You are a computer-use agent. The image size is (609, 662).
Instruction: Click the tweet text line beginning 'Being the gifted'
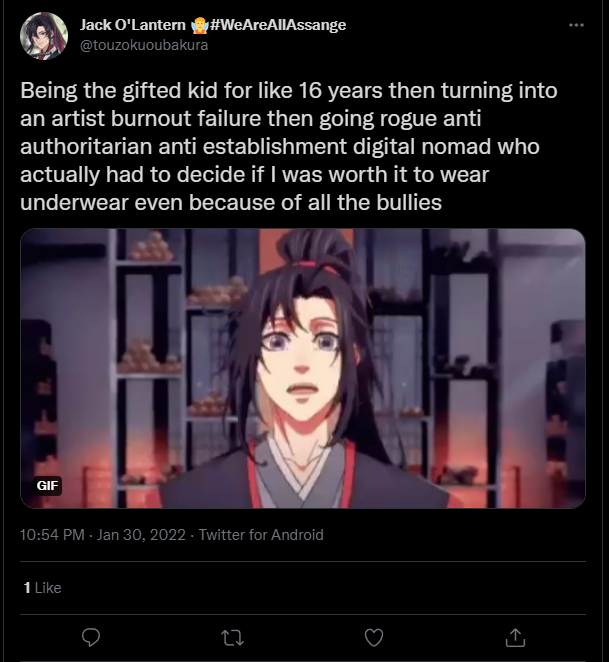point(289,91)
